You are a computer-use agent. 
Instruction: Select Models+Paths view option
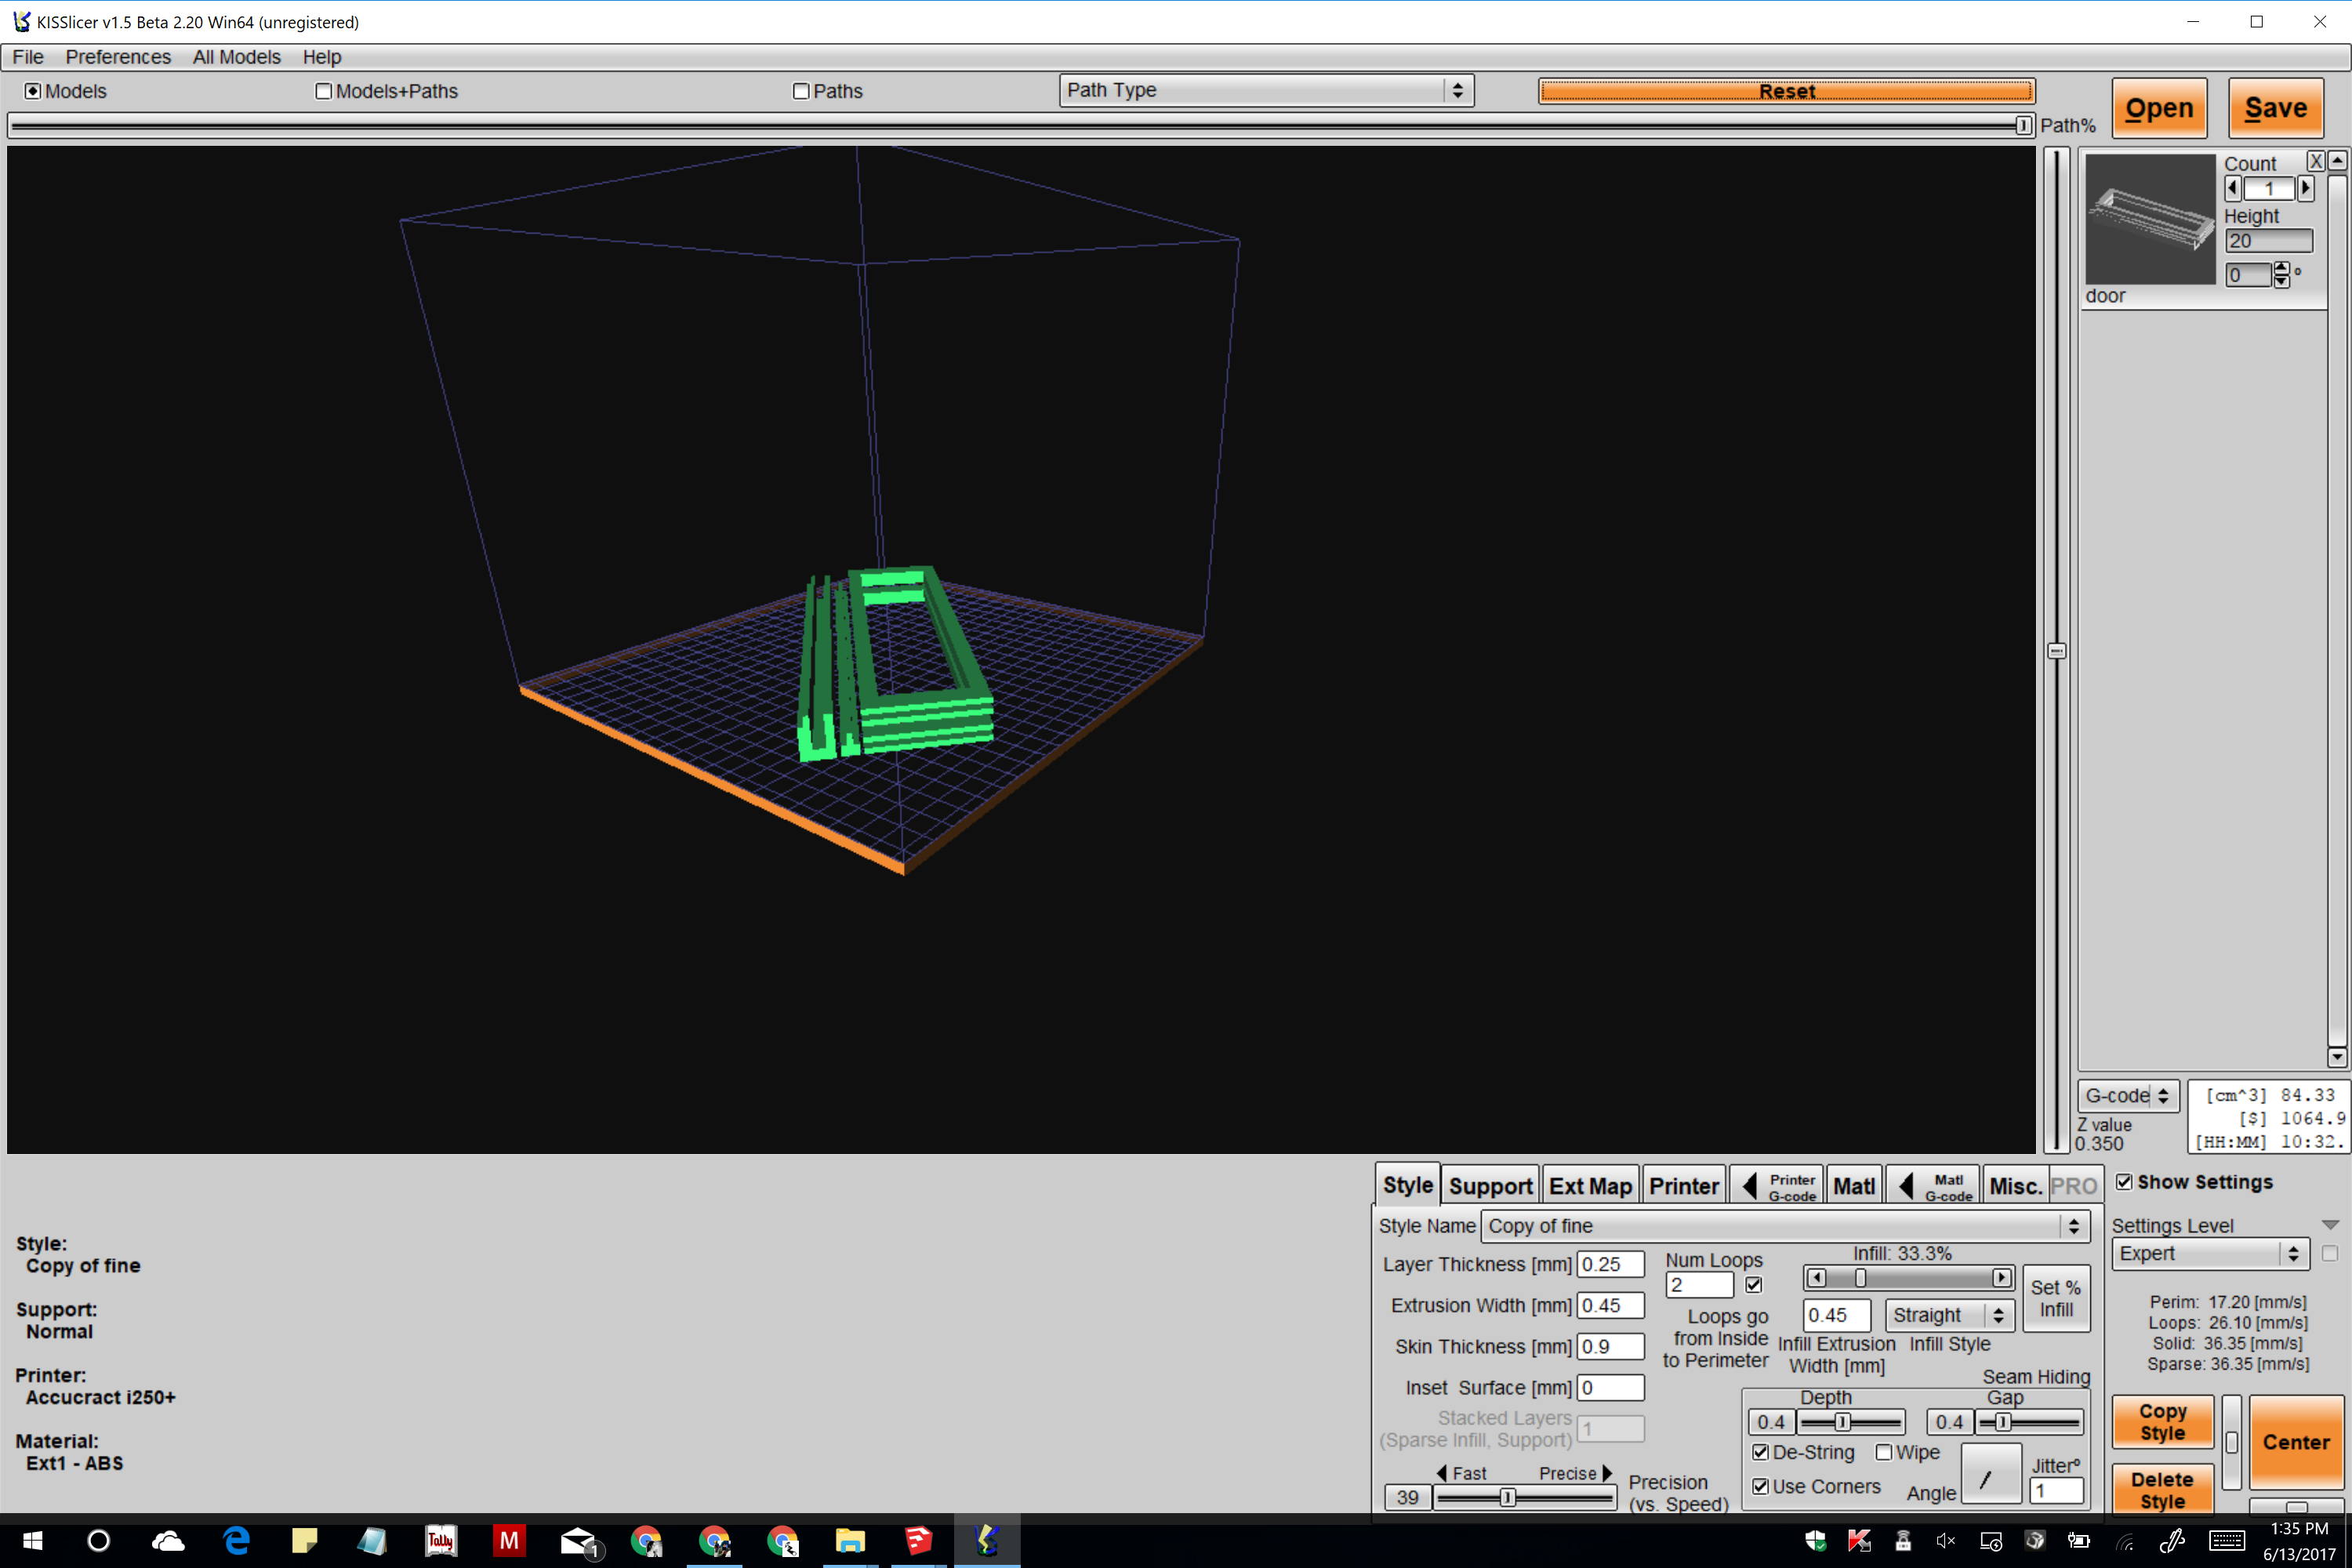click(x=323, y=91)
